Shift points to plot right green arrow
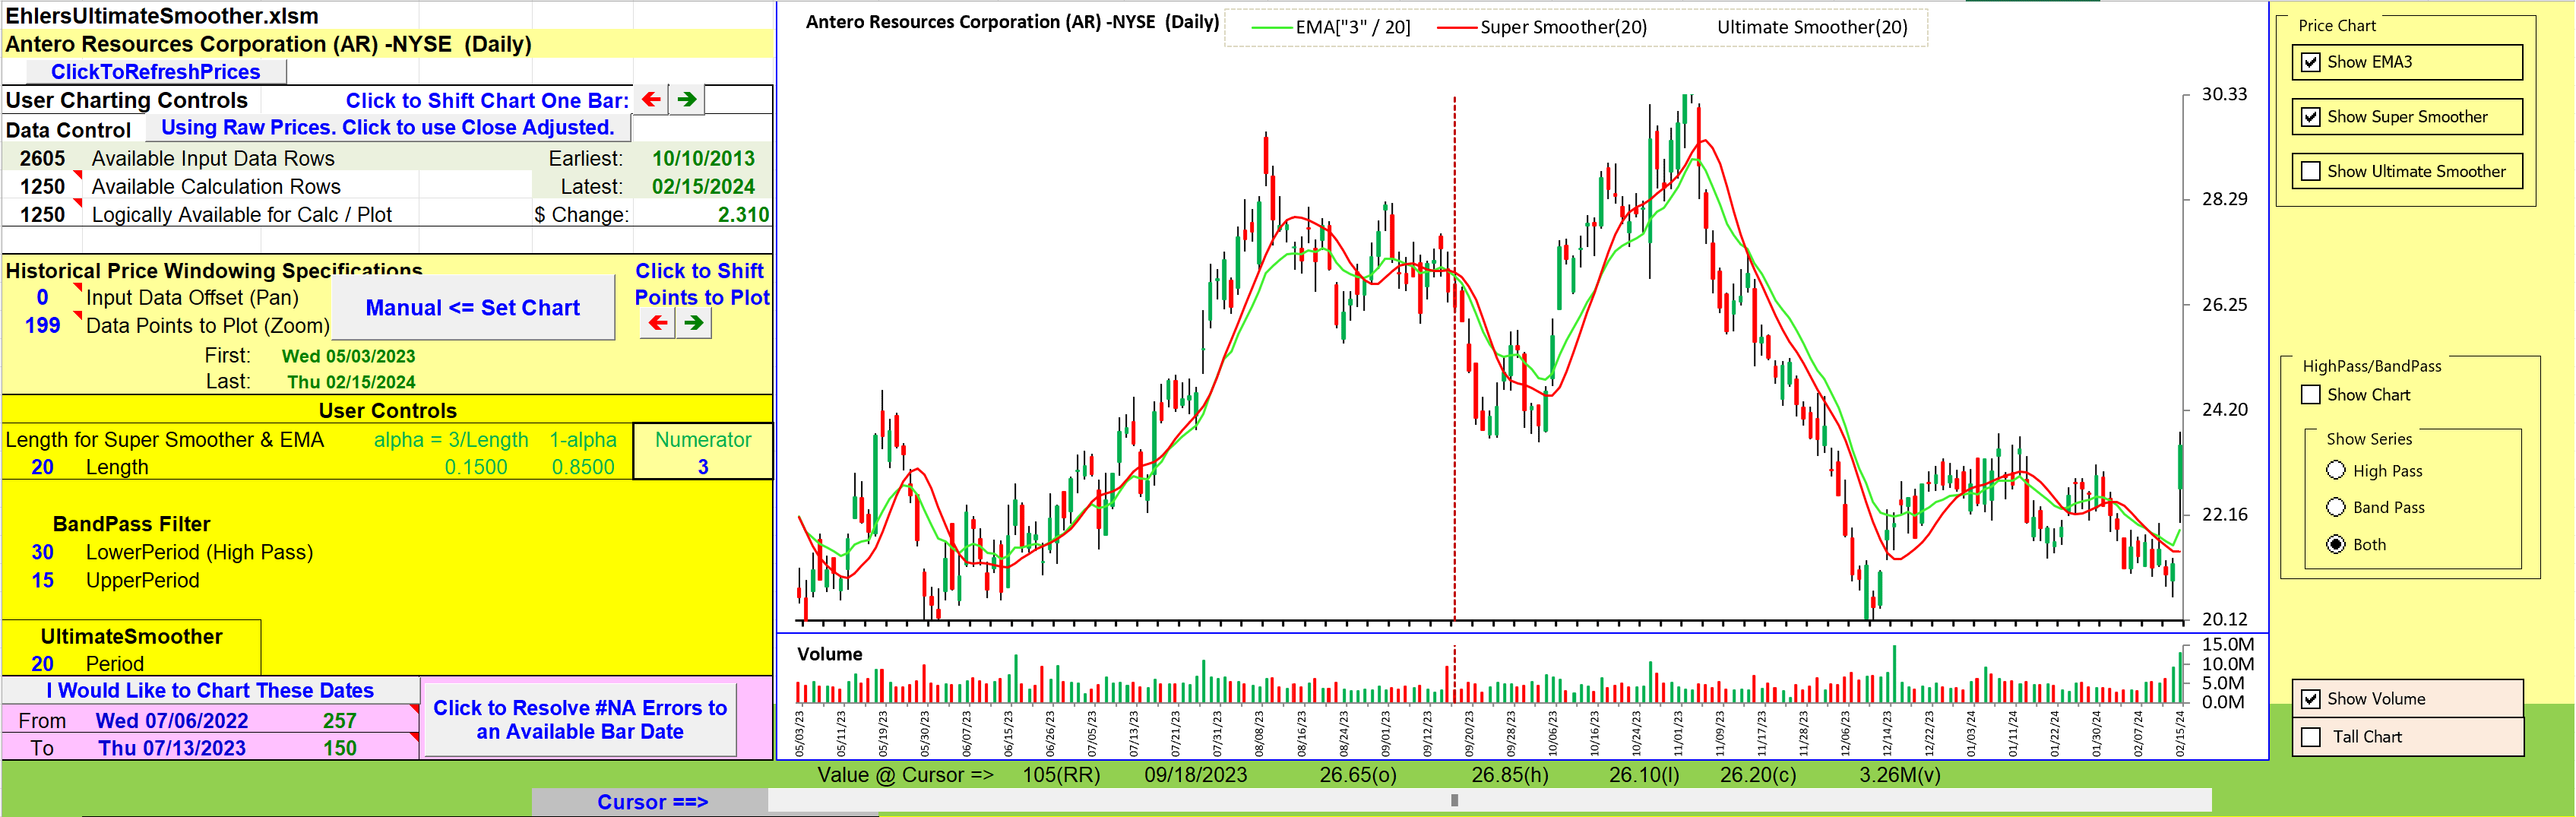2576x817 pixels. (x=693, y=323)
